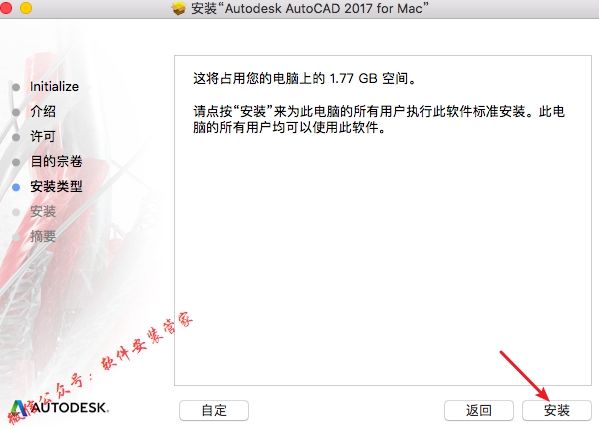Click the grey bullet beside 目的宗卷
Image resolution: width=599 pixels, height=429 pixels.
(16, 162)
